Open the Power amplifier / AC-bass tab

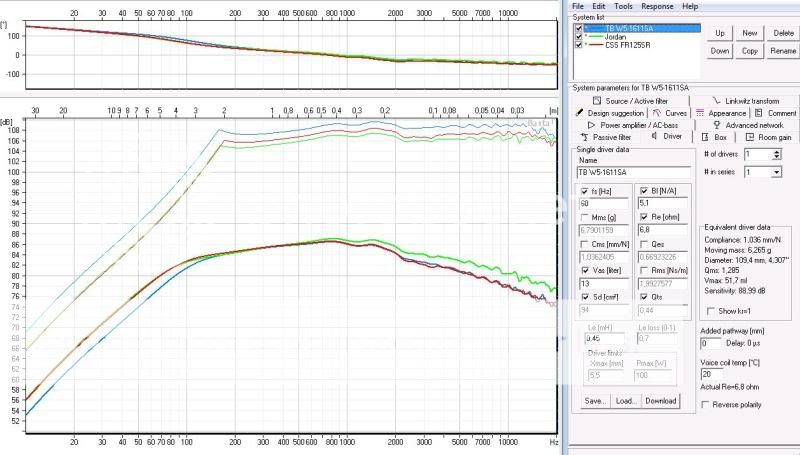point(637,125)
